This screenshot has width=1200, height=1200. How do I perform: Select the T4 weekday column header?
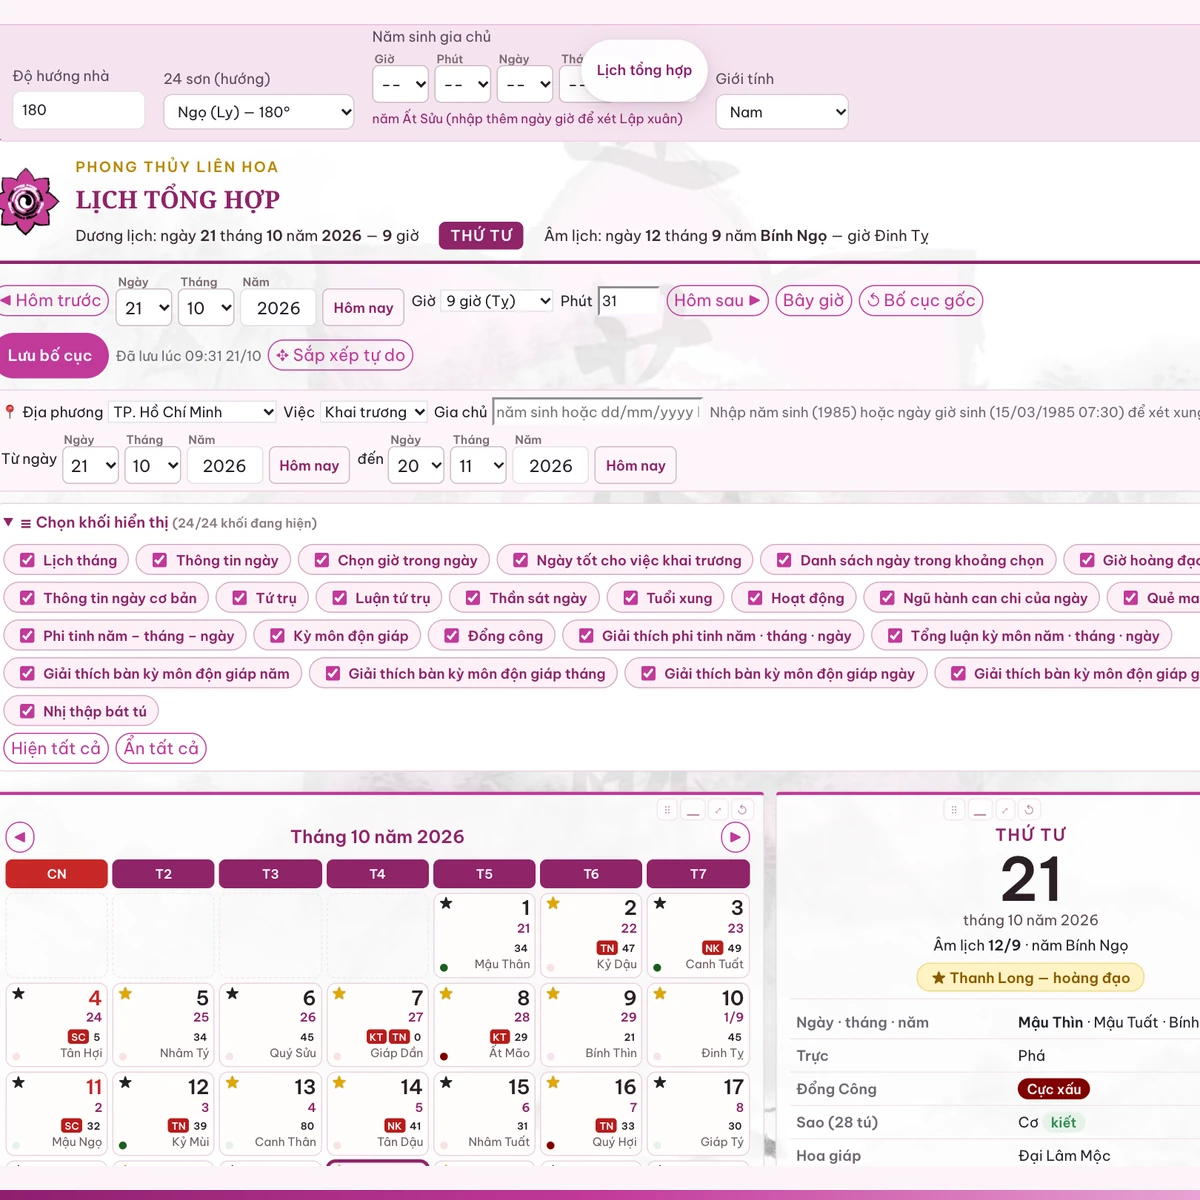(x=377, y=874)
